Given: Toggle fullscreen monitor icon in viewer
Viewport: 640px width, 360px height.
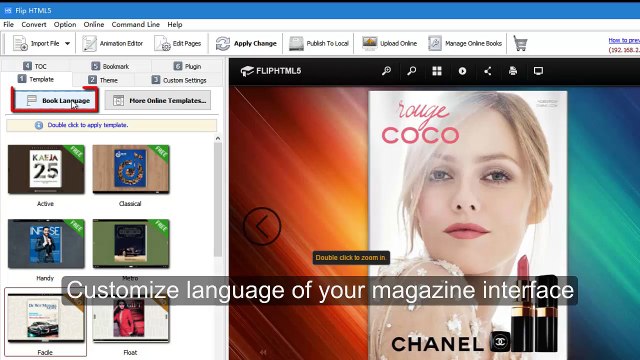Looking at the screenshot, I should coord(538,71).
